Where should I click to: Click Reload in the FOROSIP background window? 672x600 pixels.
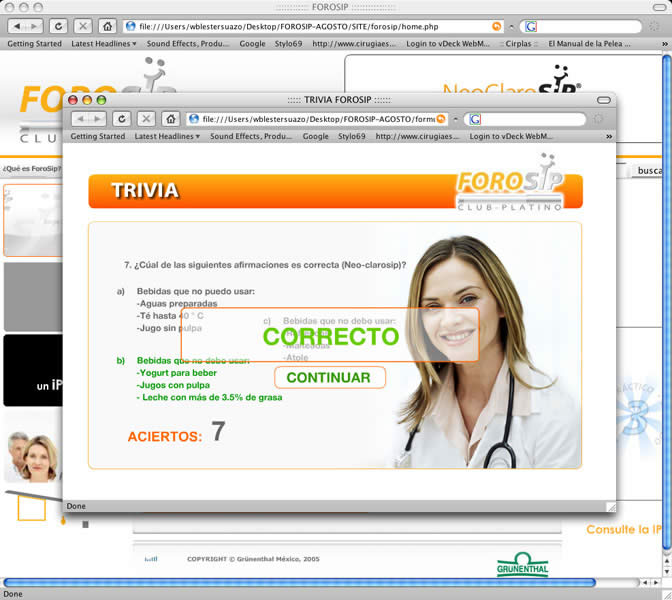(58, 26)
